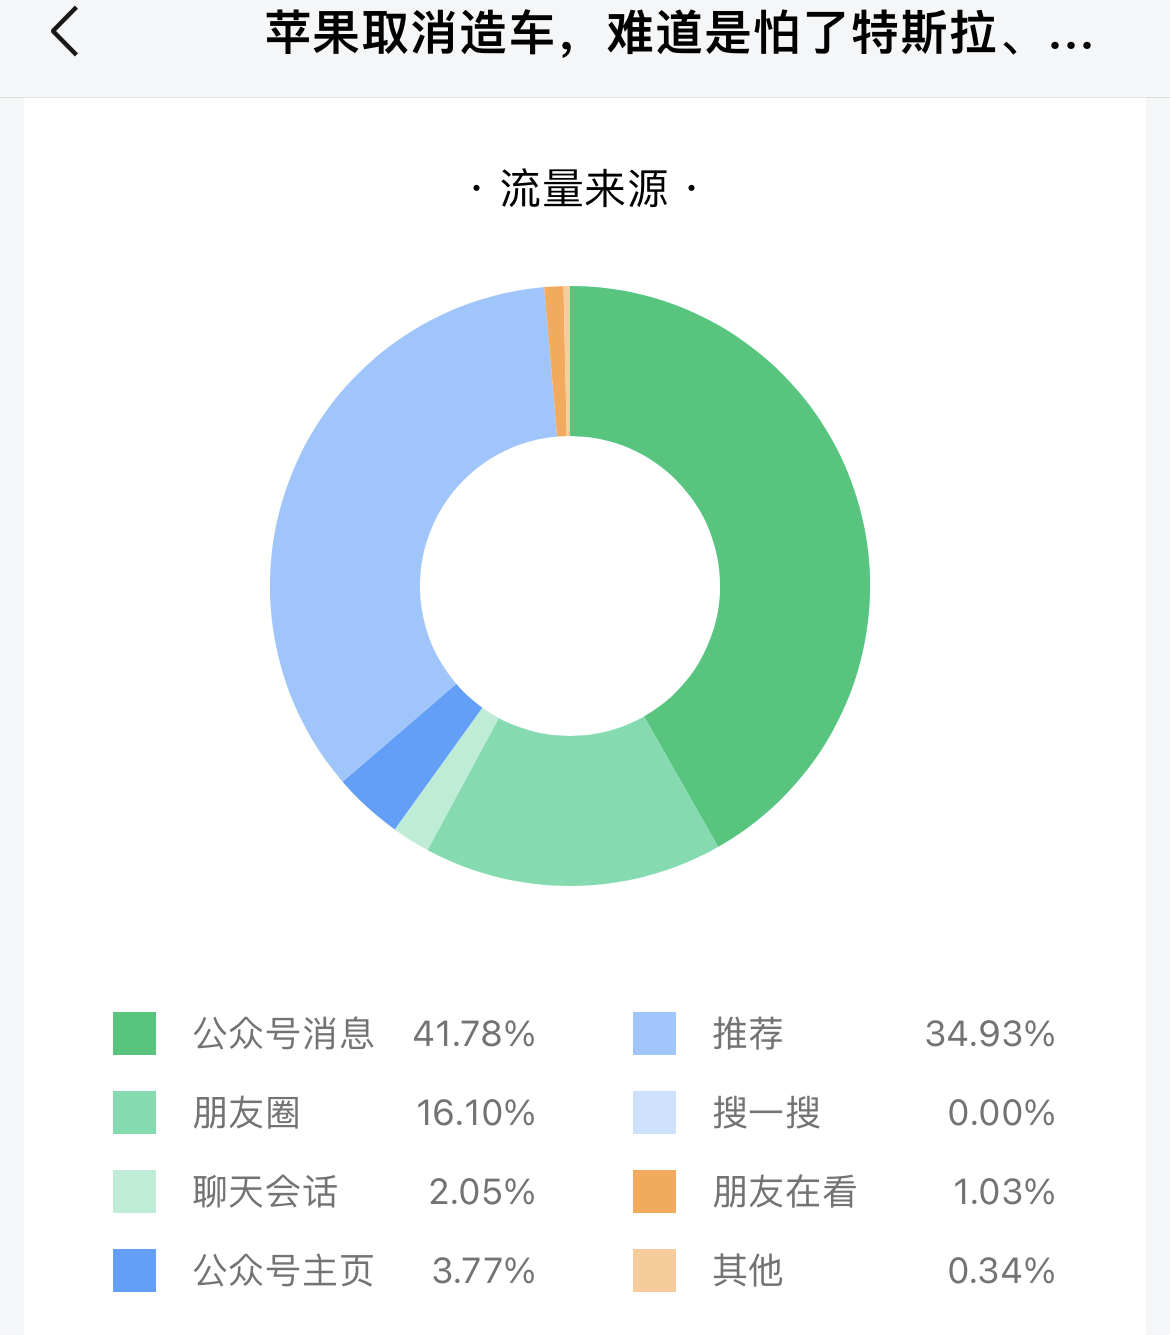The height and width of the screenshot is (1335, 1170).
Task: Select the 聊天会话 legend color square
Action: point(134,1191)
